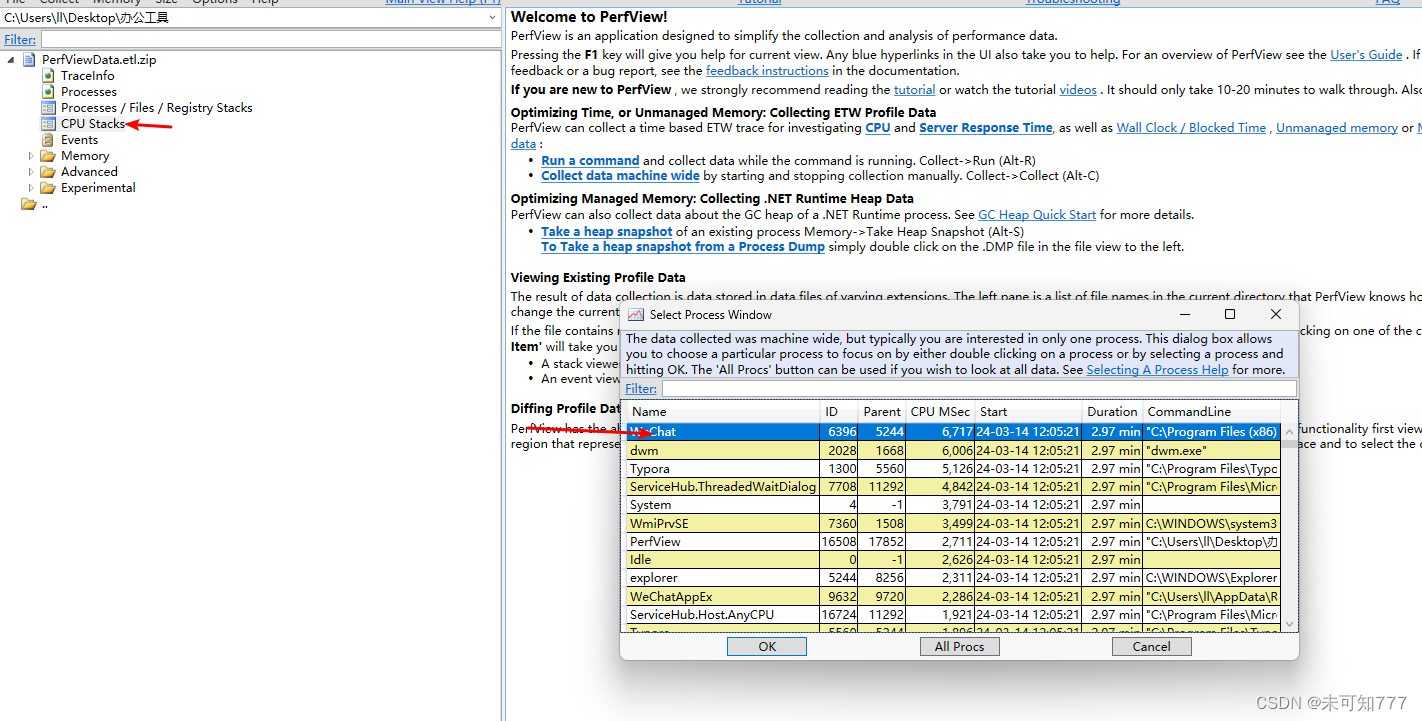Expand the Experimental folder node

(31, 188)
